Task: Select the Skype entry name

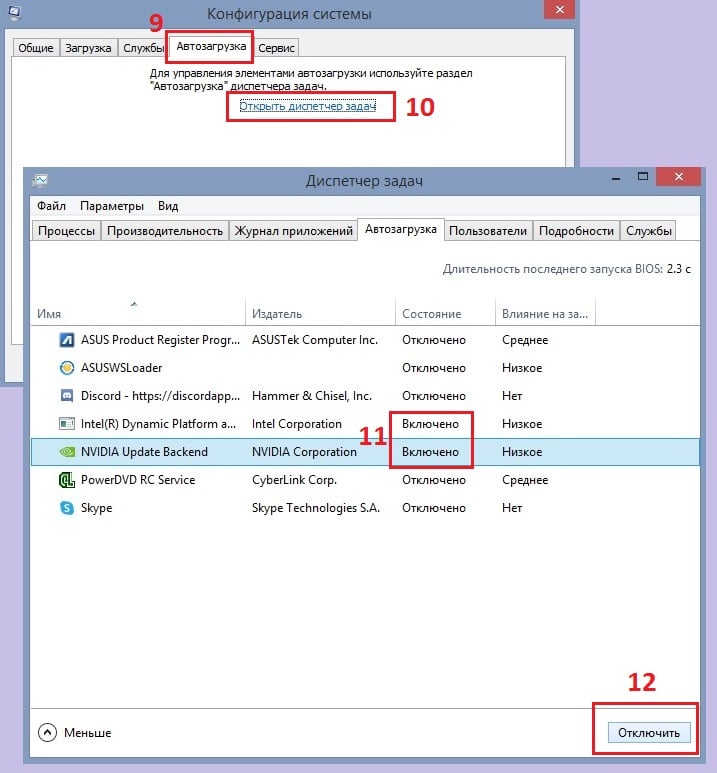Action: [x=96, y=508]
